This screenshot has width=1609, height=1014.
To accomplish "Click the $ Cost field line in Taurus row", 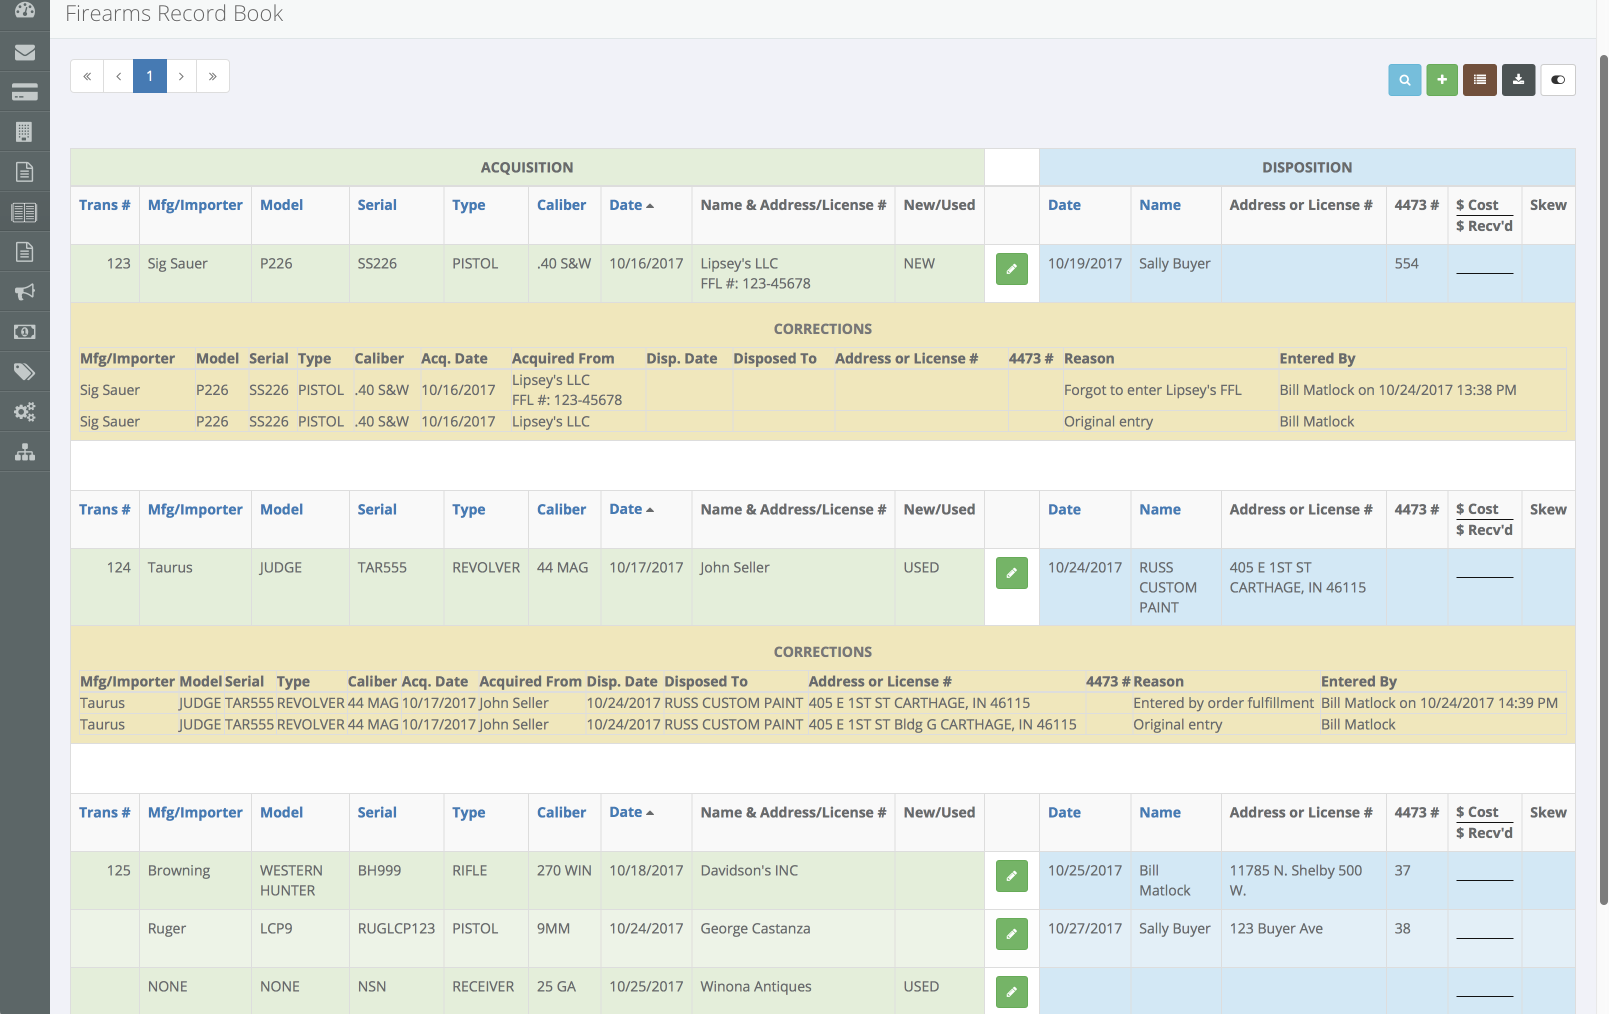I will [1484, 570].
